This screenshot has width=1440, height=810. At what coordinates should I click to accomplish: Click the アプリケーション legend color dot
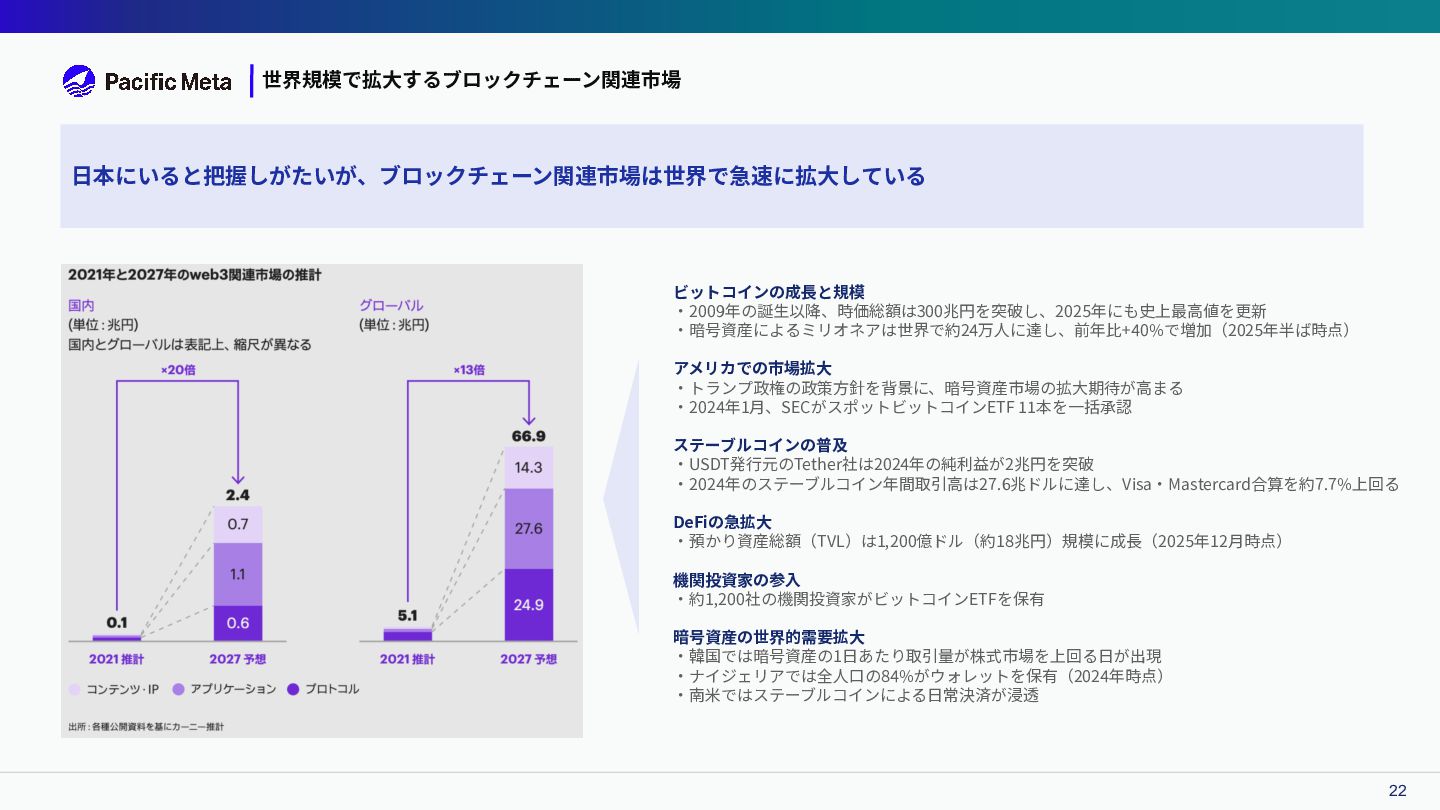click(x=179, y=689)
